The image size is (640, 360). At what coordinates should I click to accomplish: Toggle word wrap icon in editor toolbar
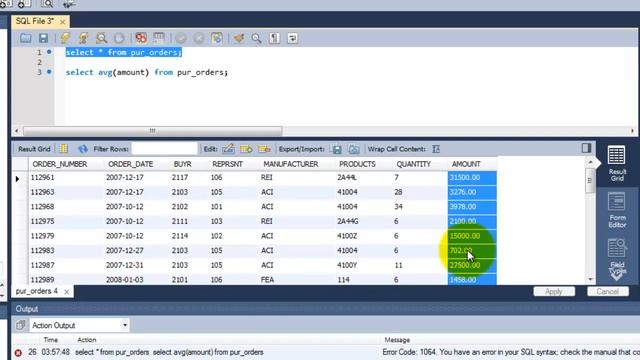tap(292, 38)
